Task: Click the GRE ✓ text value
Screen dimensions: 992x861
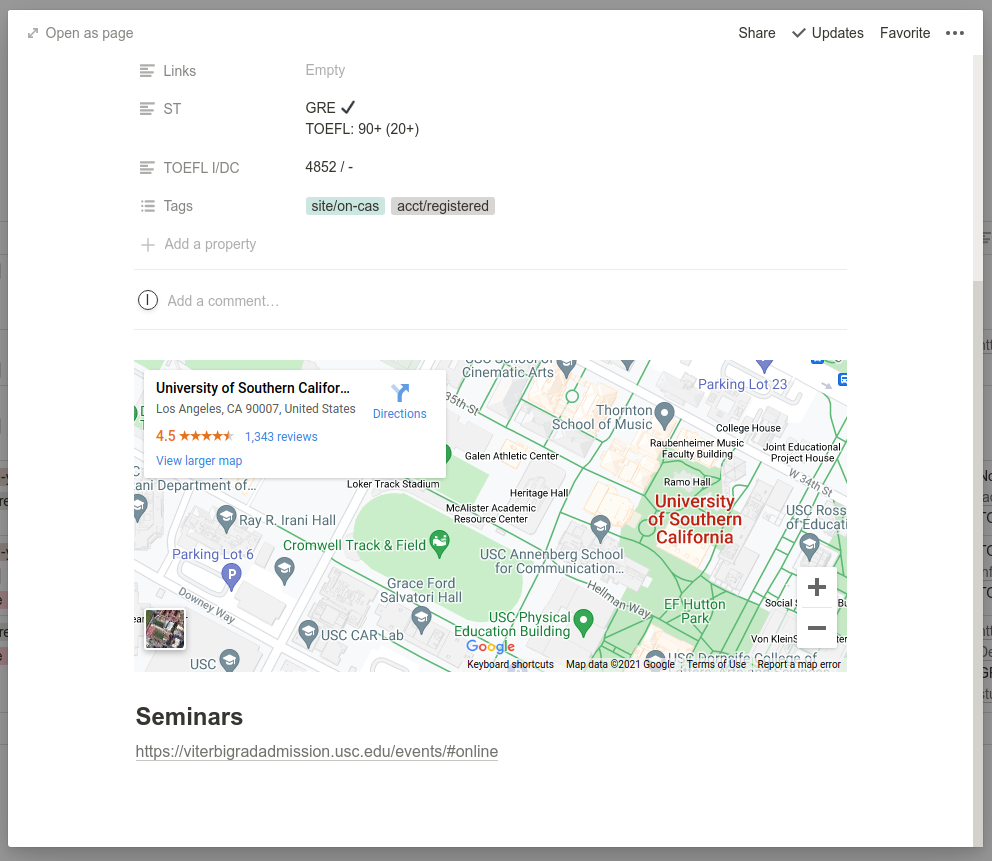Action: click(x=330, y=108)
